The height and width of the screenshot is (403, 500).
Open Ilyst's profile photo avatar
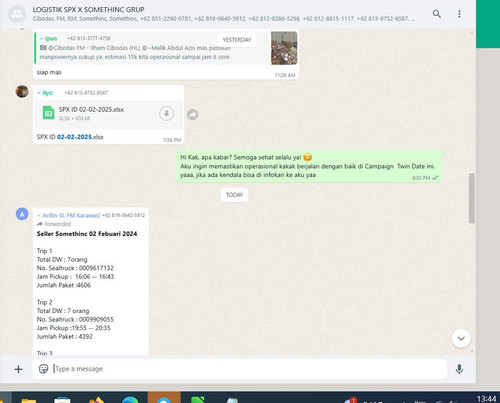[22, 91]
